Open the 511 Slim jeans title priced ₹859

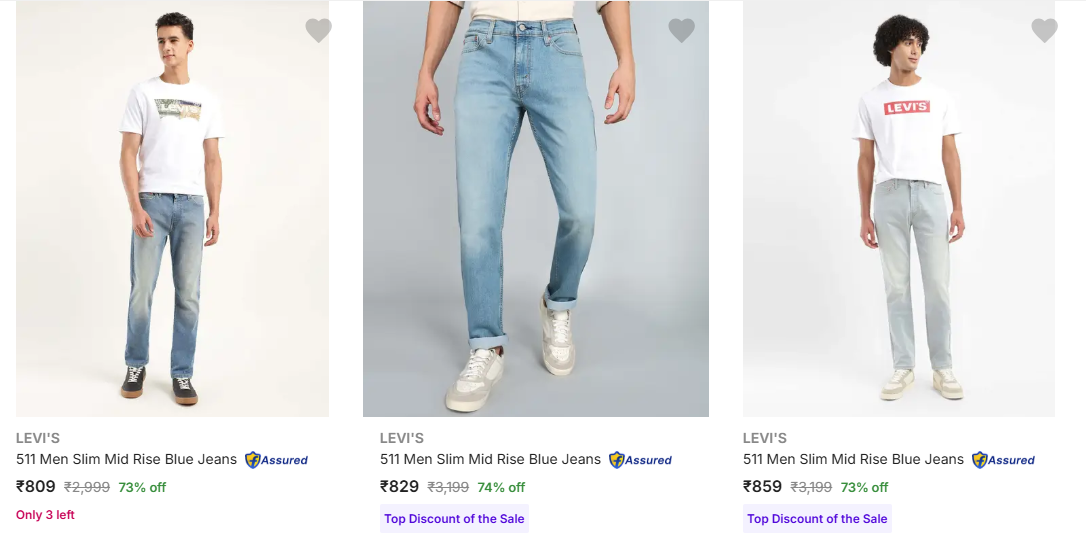[853, 460]
